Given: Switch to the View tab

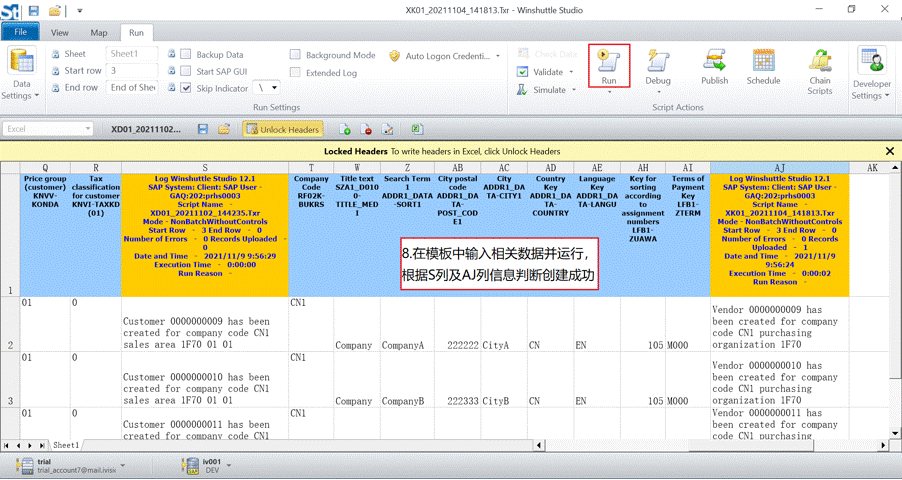Looking at the screenshot, I should (59, 33).
